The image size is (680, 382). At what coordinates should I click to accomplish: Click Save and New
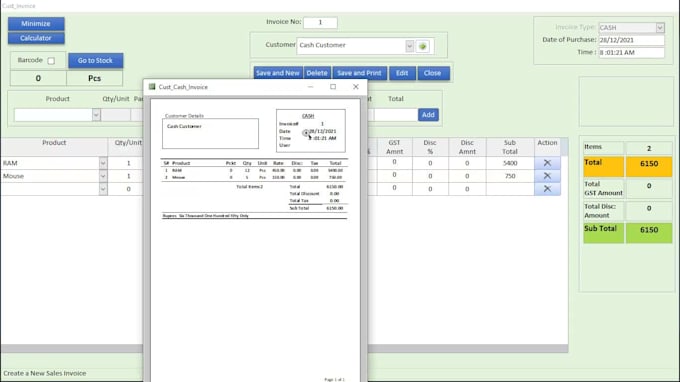[278, 73]
